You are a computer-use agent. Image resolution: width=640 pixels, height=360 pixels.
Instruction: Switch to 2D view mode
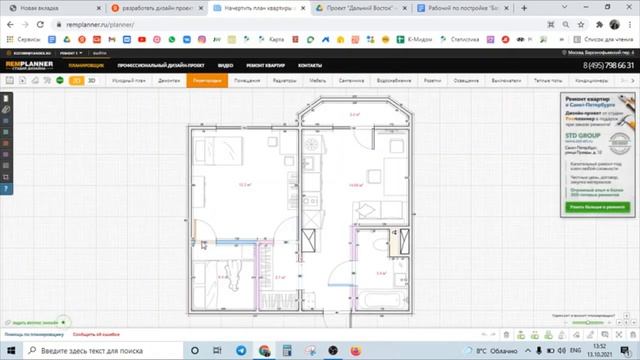click(x=76, y=81)
